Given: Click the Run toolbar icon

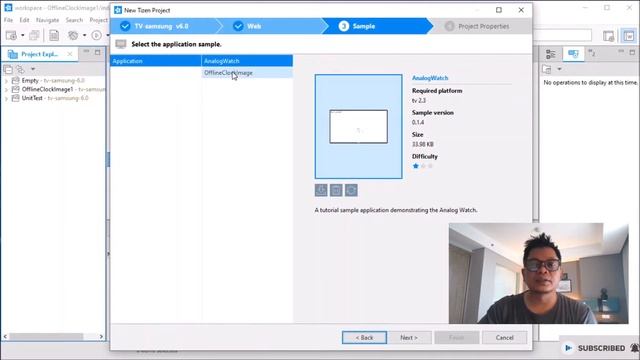Looking at the screenshot, I should click(x=96, y=36).
